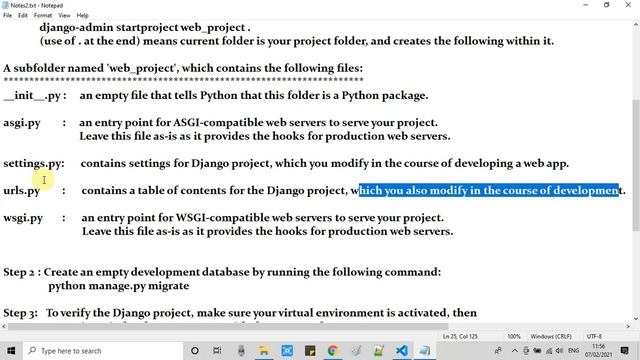Click the 'UTF-8' encoding status entry
The image size is (640, 360).
594,337
